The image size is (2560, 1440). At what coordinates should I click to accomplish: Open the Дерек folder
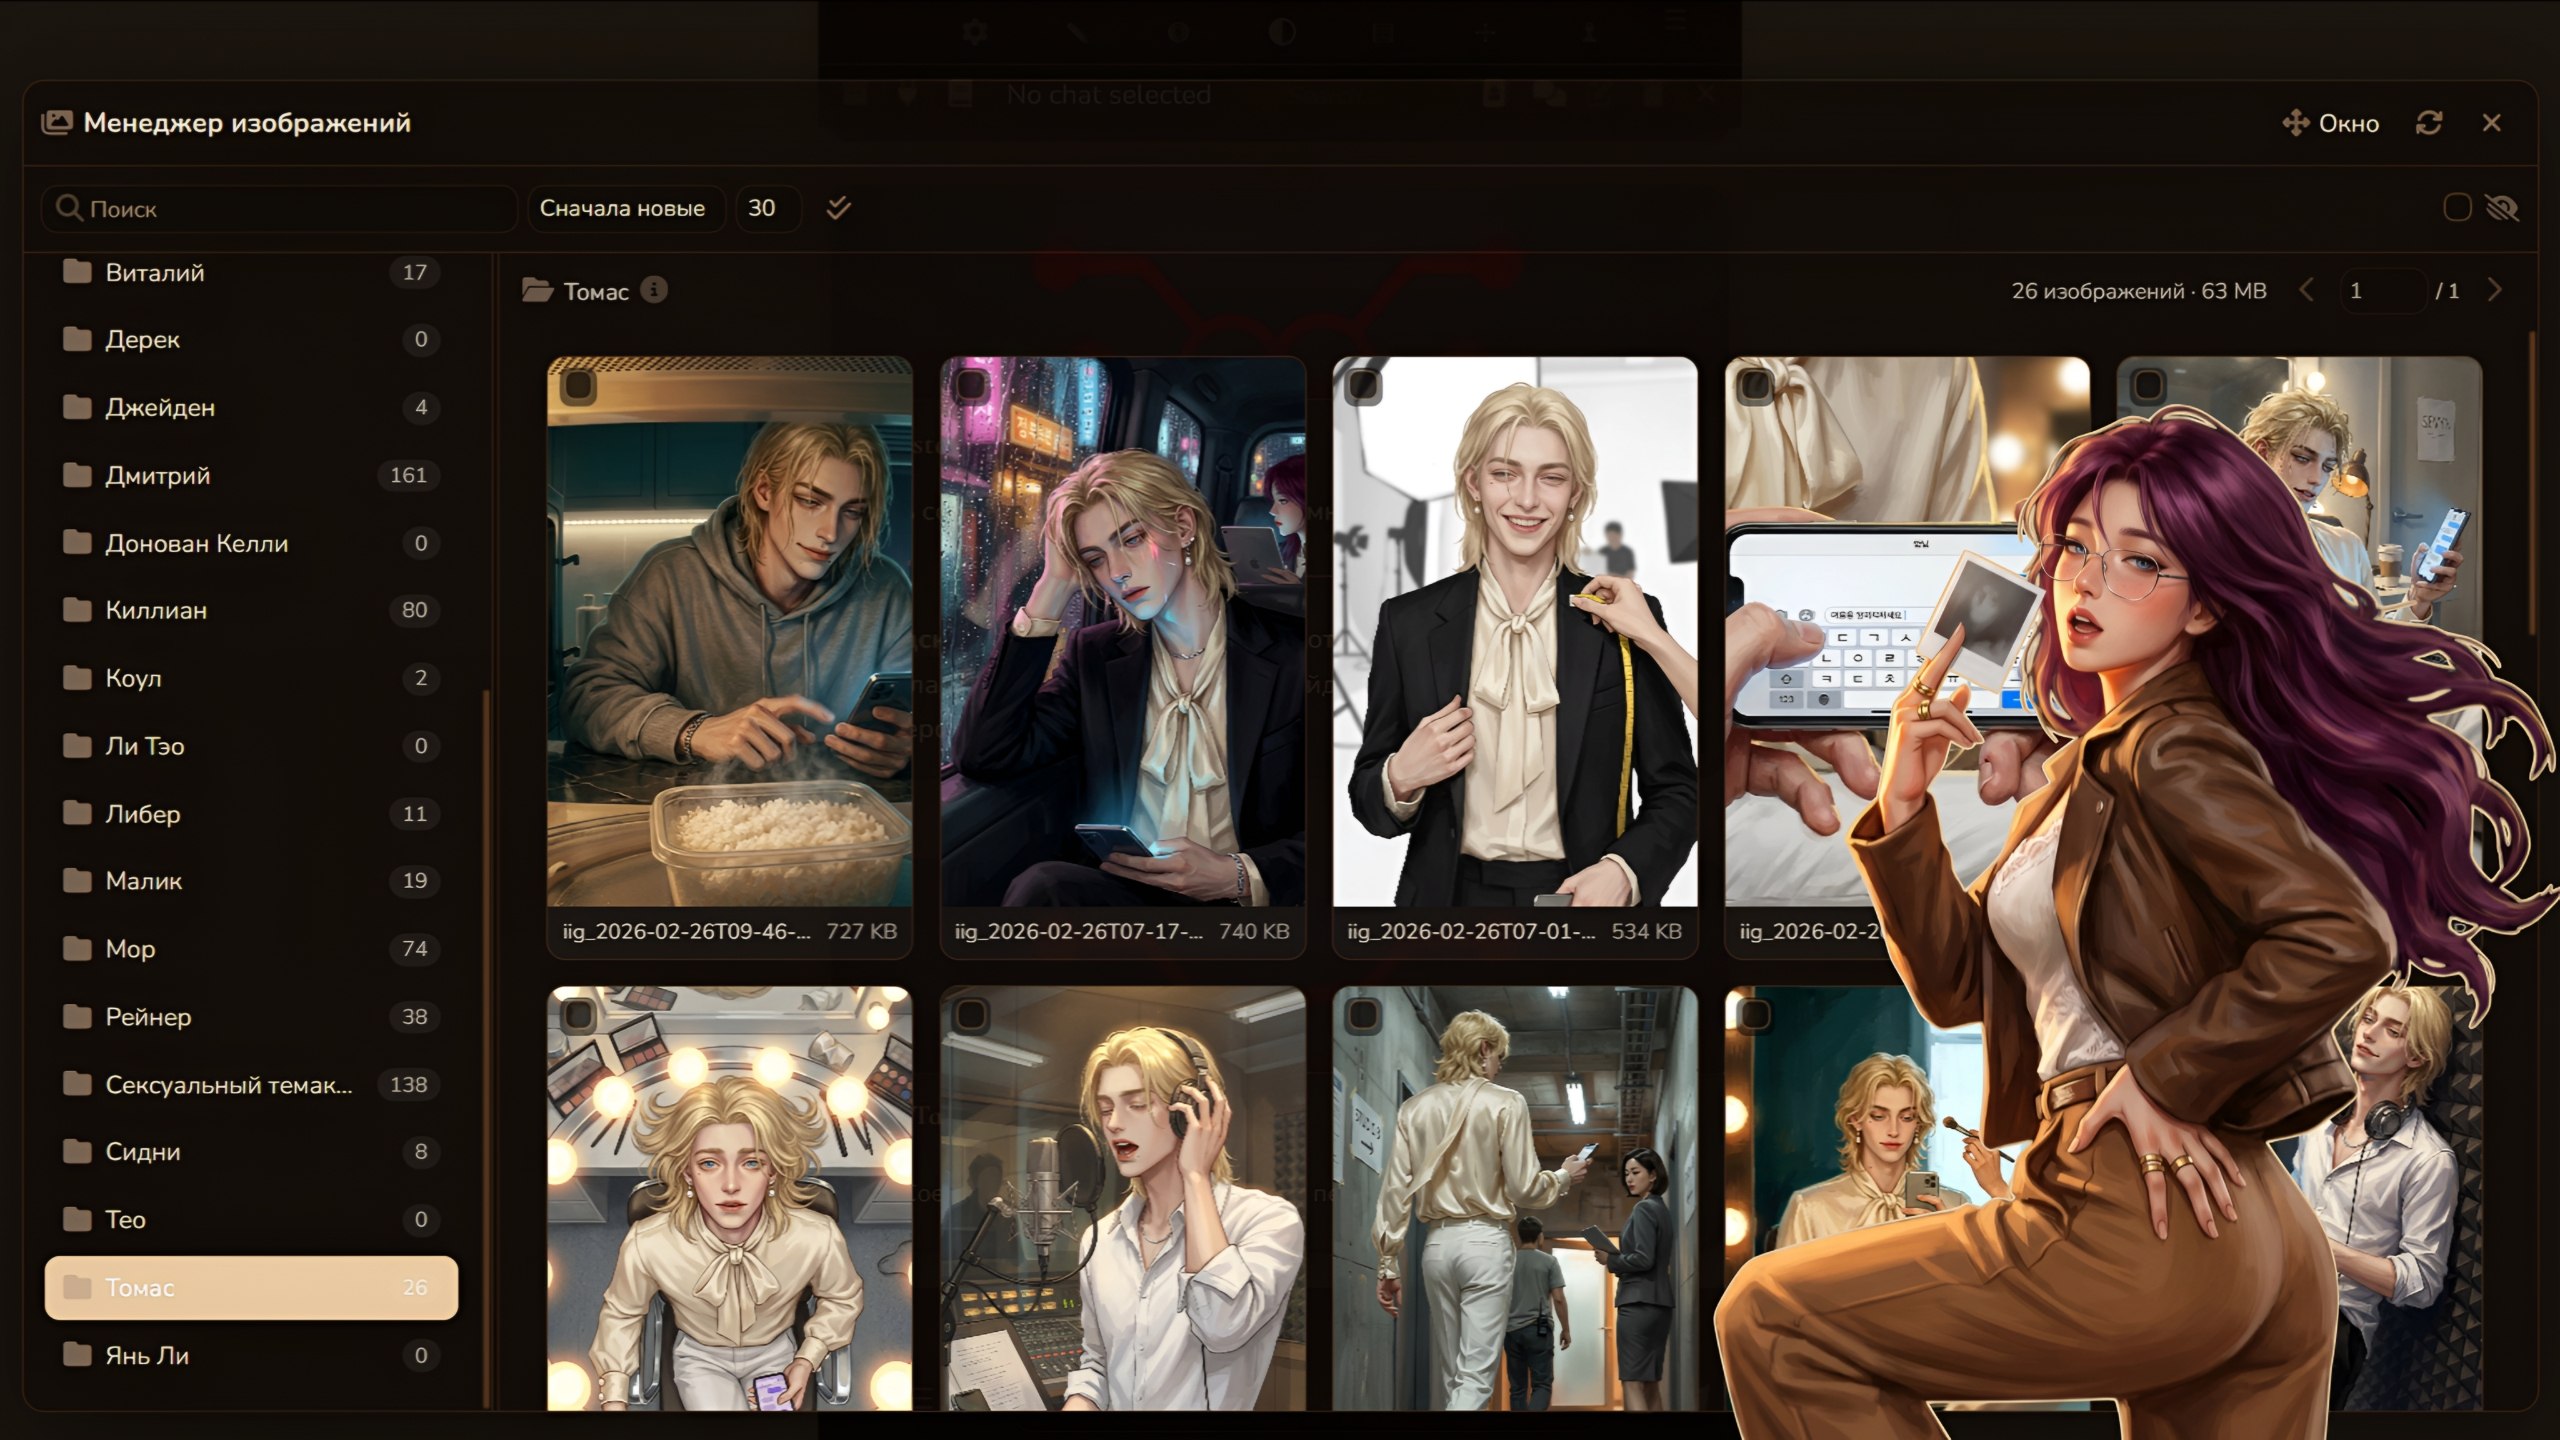[x=251, y=340]
